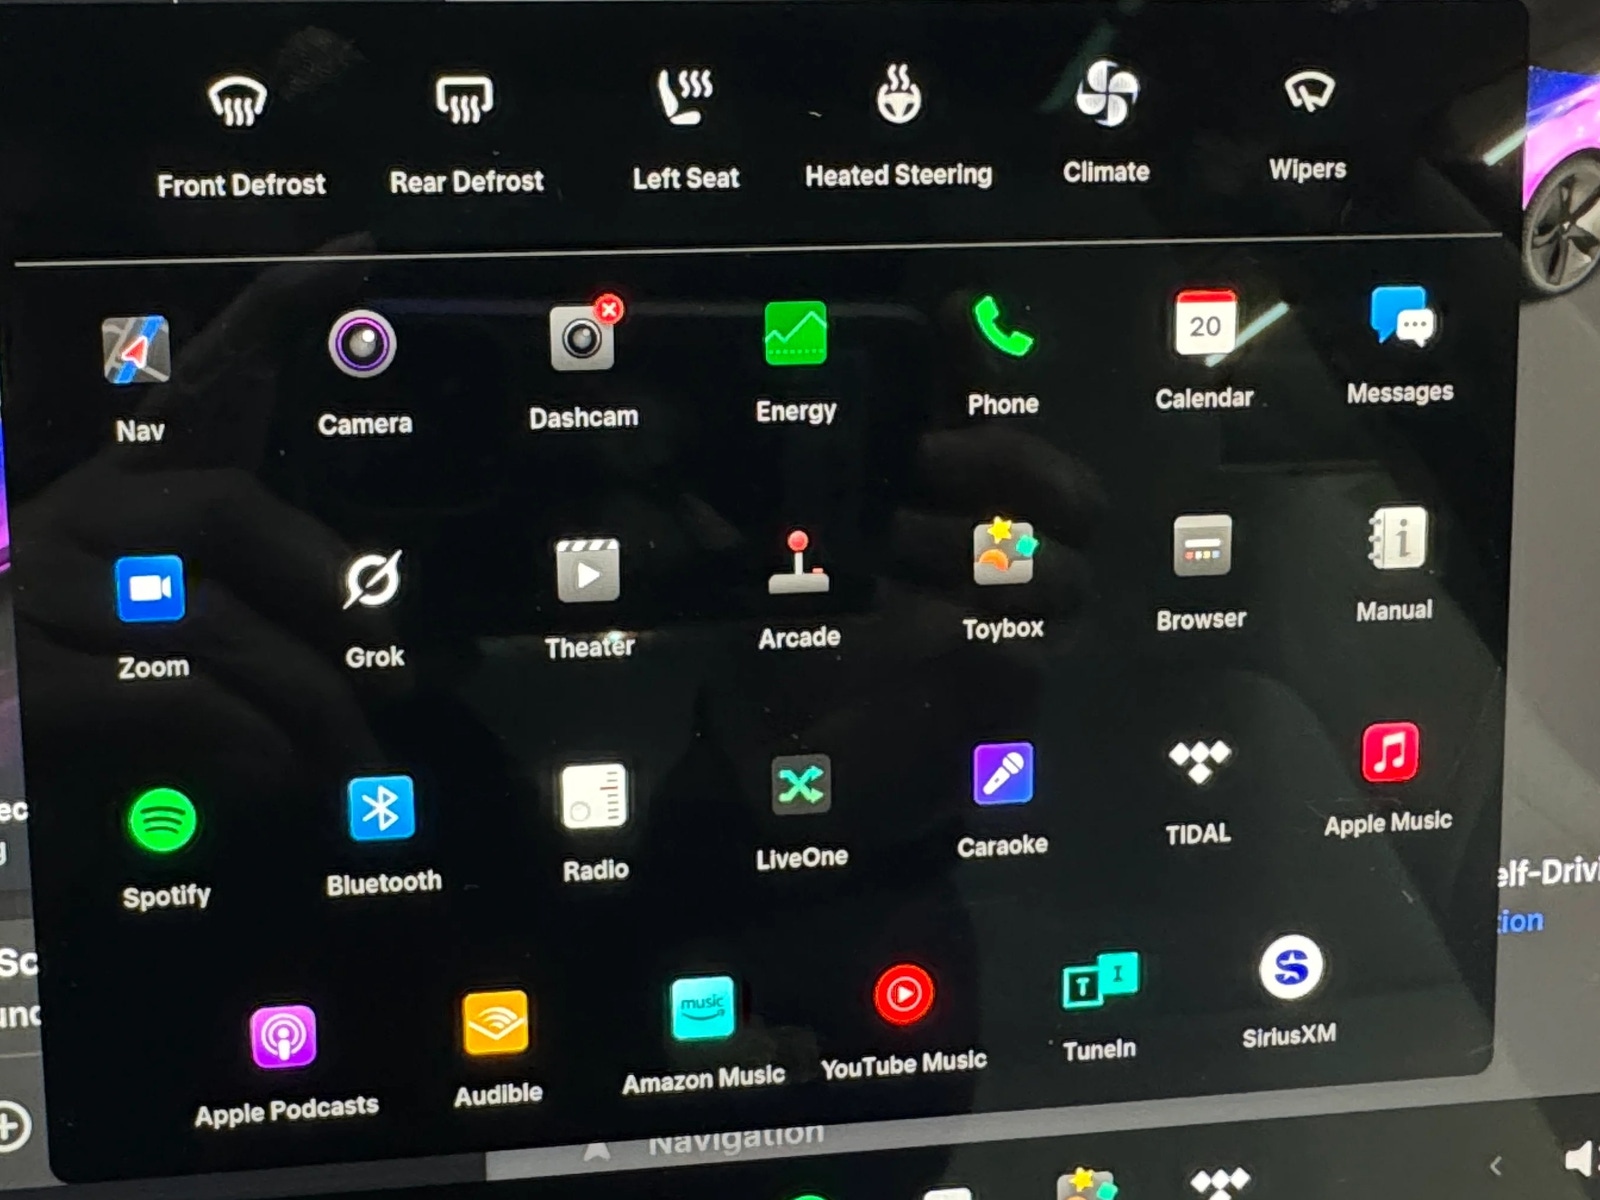This screenshot has height=1200, width=1600.
Task: Toggle Front Defrost on
Action: point(238,102)
